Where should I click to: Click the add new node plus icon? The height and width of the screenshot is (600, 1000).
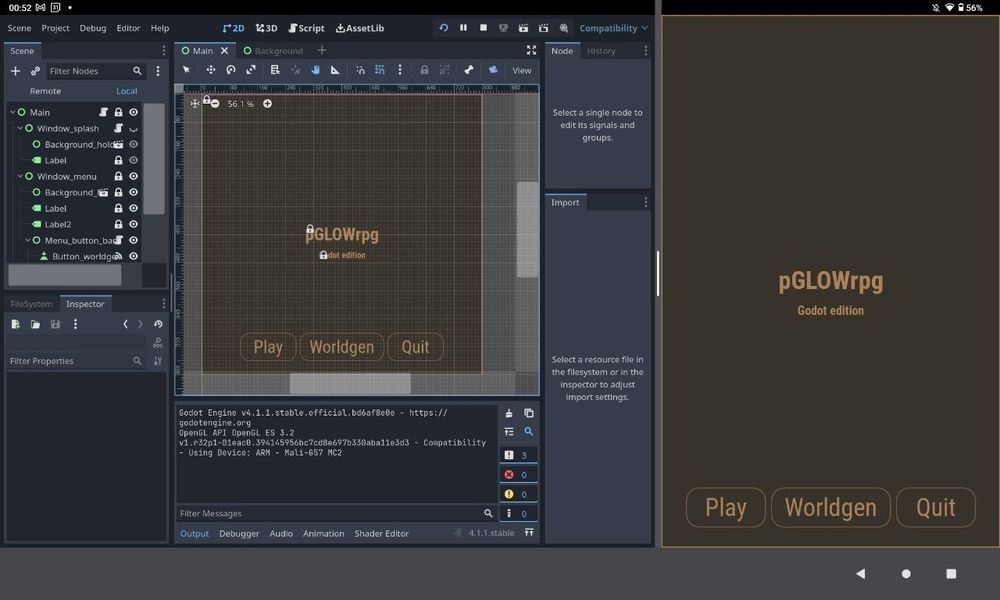[15, 71]
